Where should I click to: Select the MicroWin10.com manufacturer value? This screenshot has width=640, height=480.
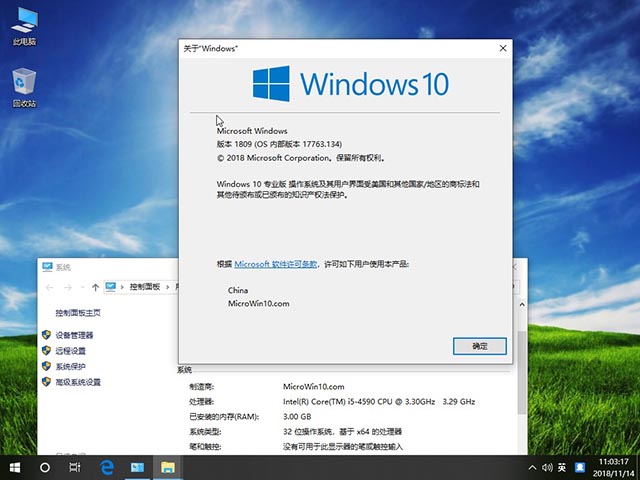click(x=313, y=387)
